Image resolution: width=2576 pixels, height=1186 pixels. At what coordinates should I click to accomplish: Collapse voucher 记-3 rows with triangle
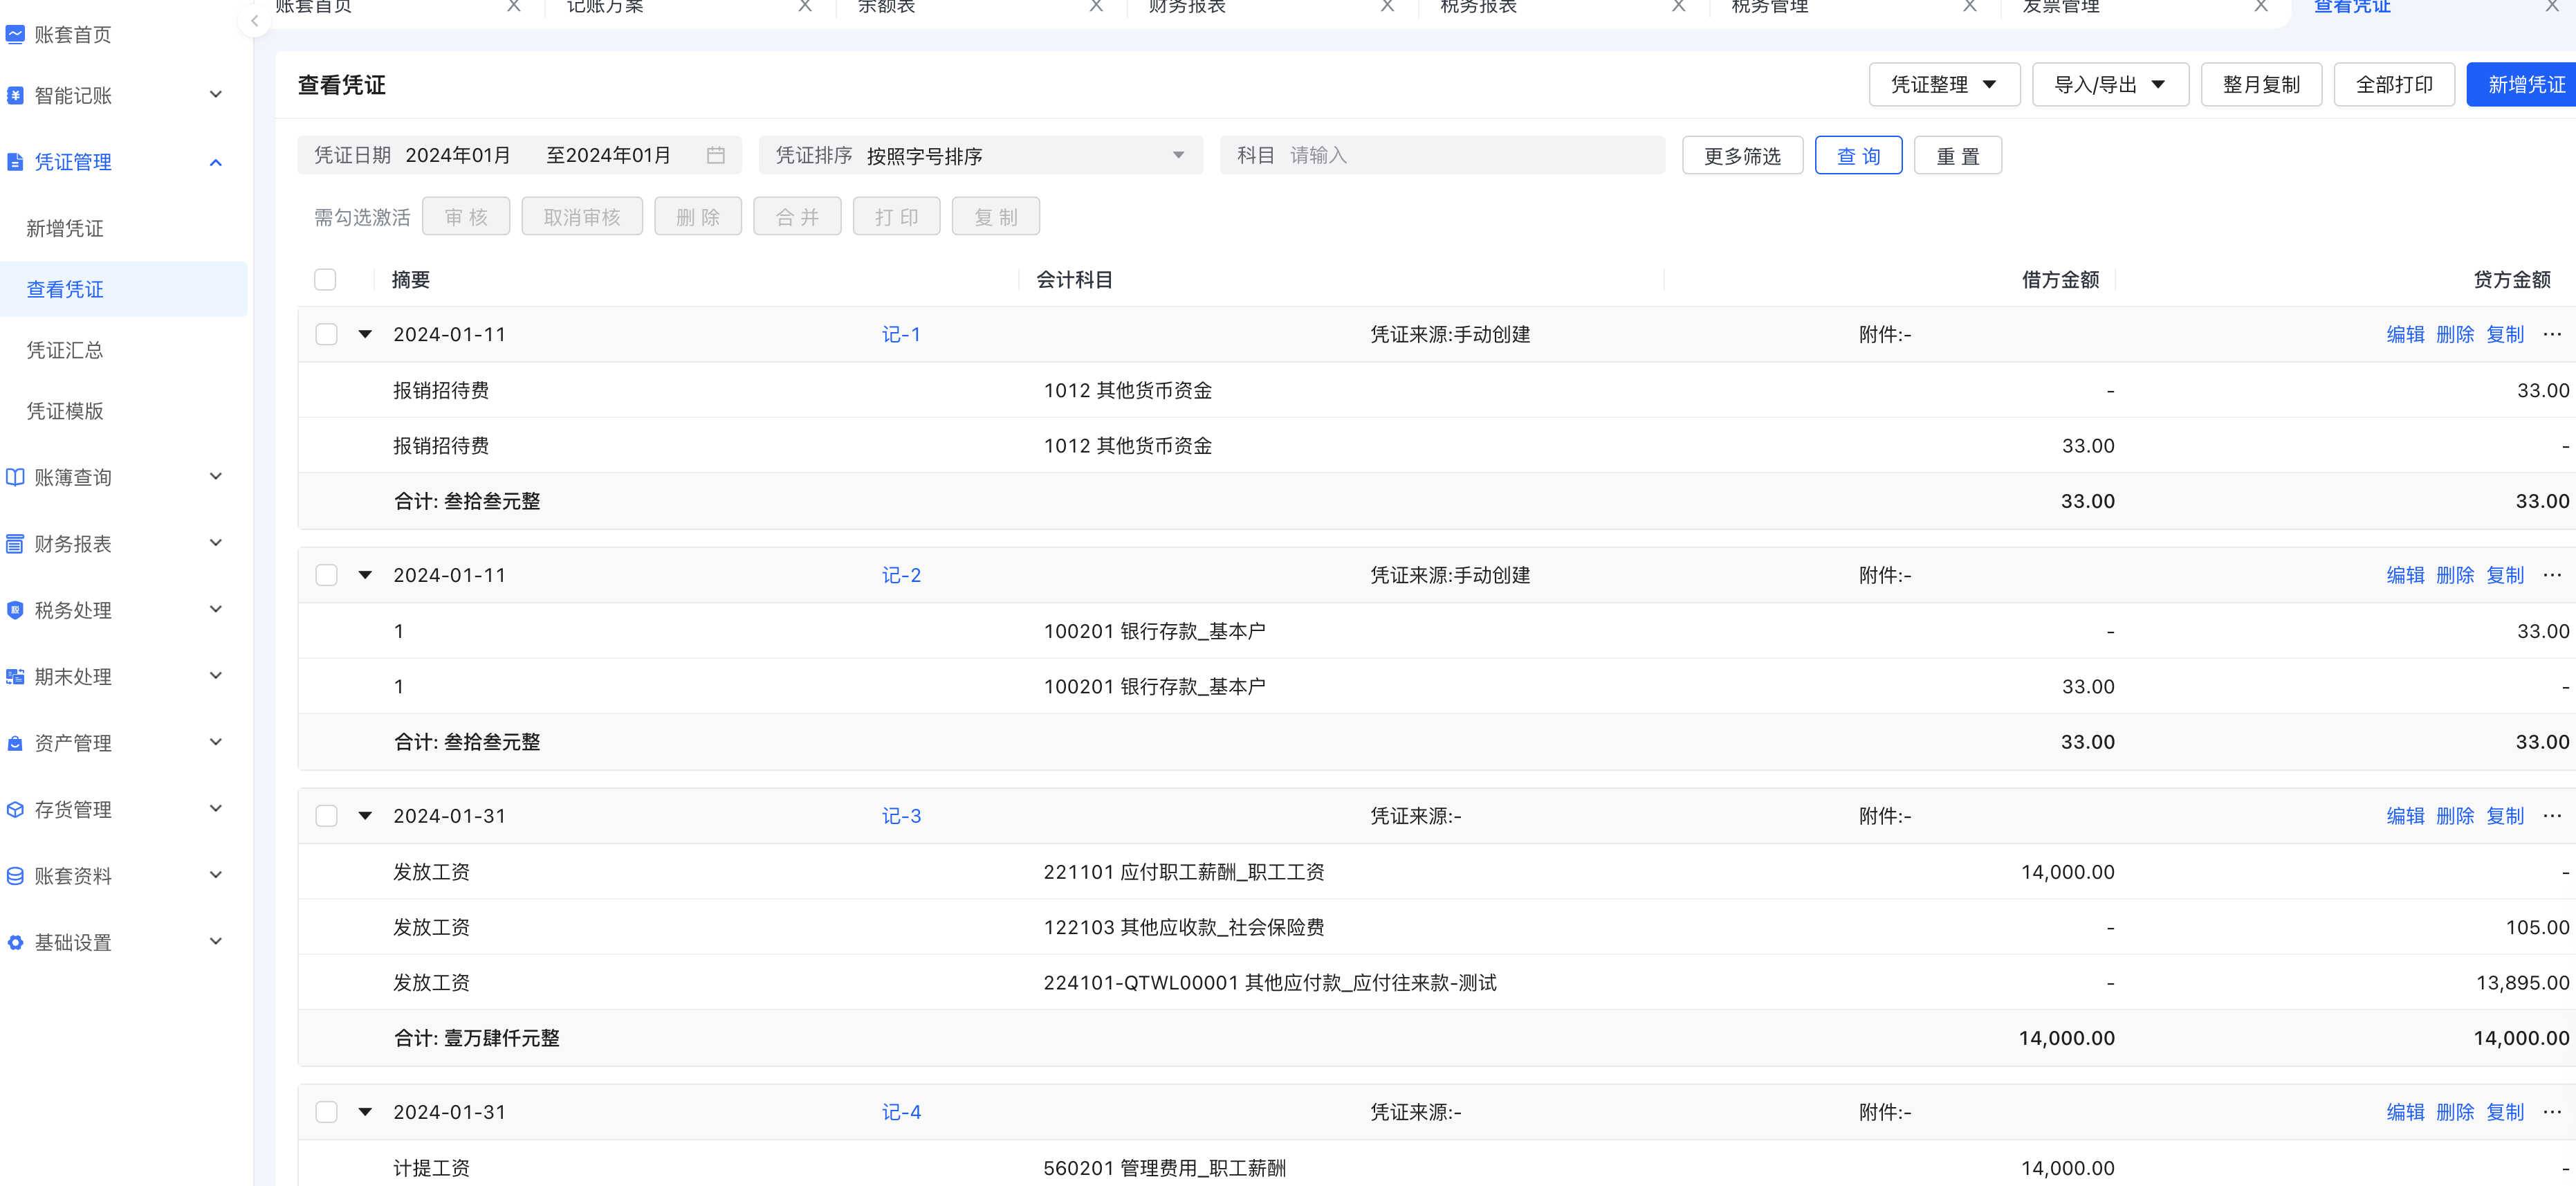pyautogui.click(x=365, y=816)
